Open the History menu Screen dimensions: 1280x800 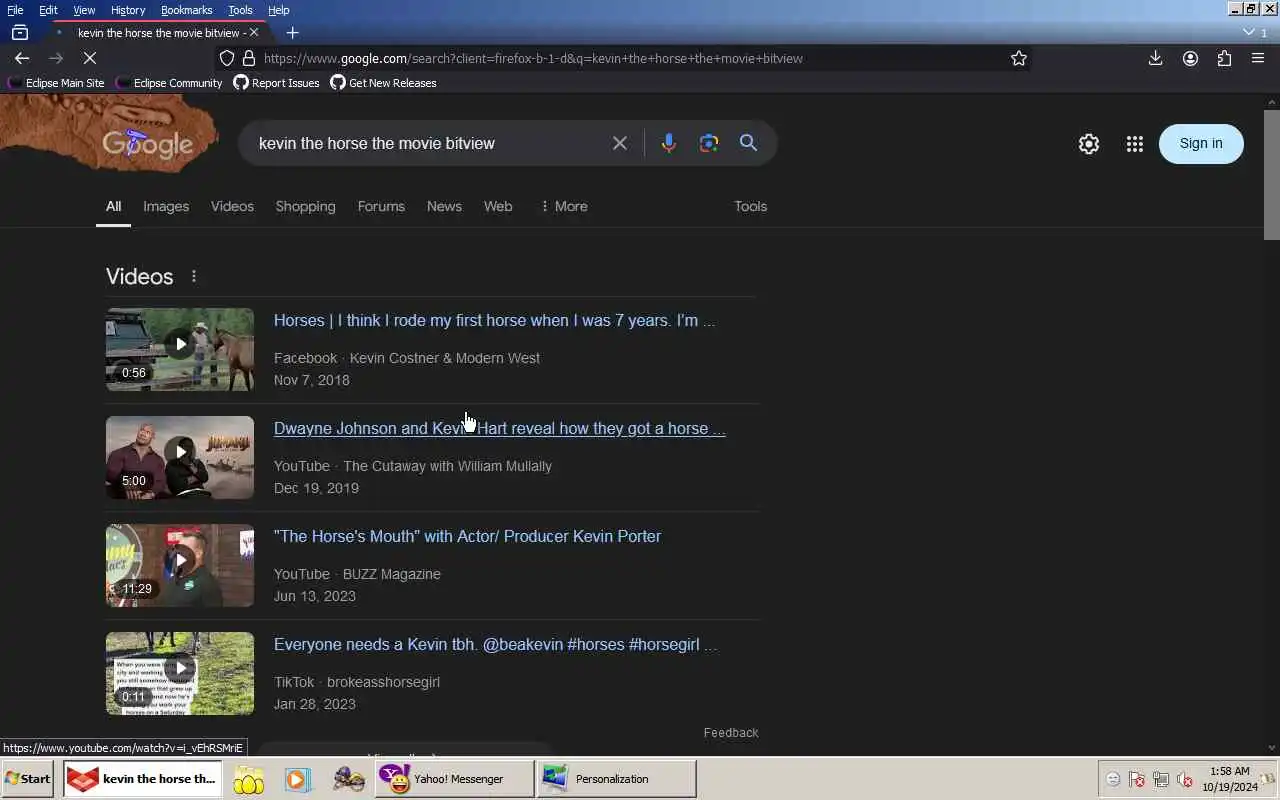(x=128, y=10)
